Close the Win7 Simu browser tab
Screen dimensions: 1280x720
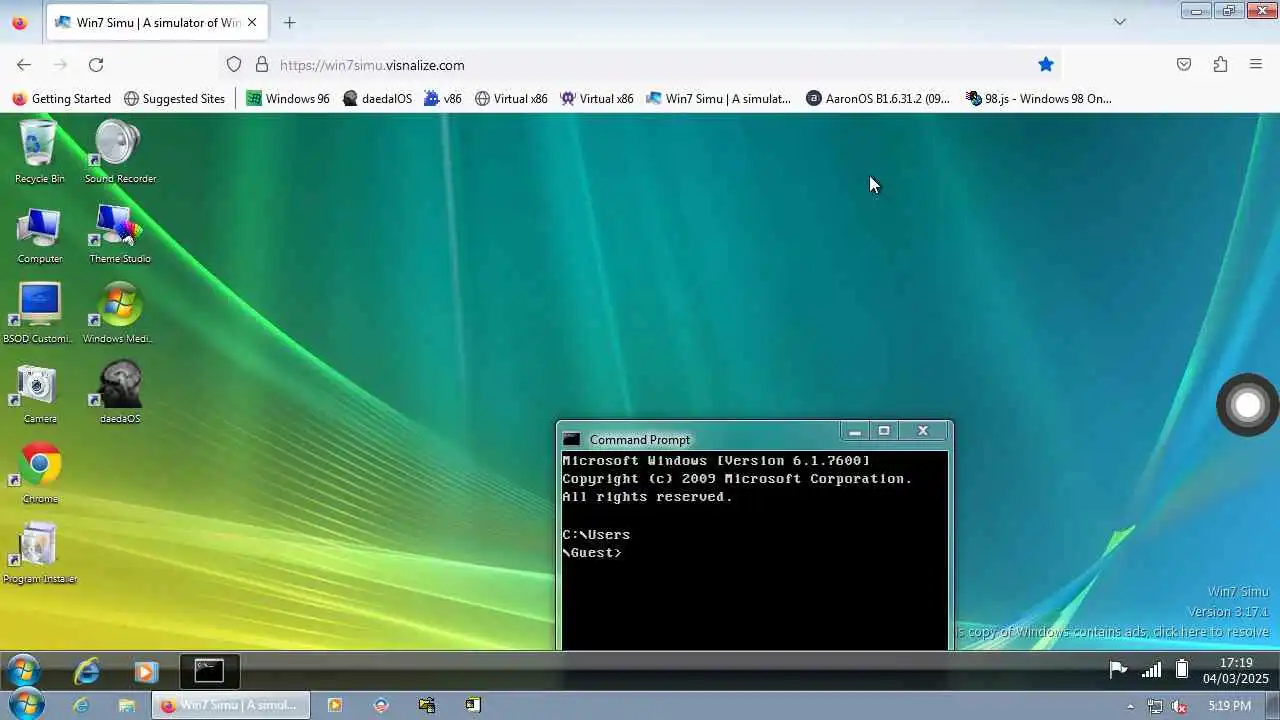click(252, 22)
